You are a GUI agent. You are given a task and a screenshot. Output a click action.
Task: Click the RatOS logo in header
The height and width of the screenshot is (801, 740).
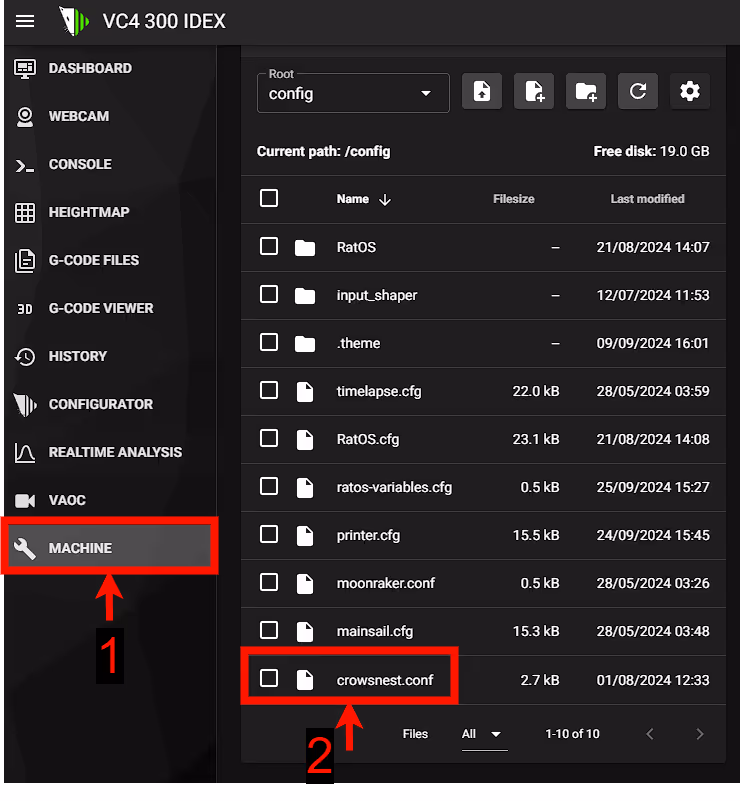coord(75,21)
